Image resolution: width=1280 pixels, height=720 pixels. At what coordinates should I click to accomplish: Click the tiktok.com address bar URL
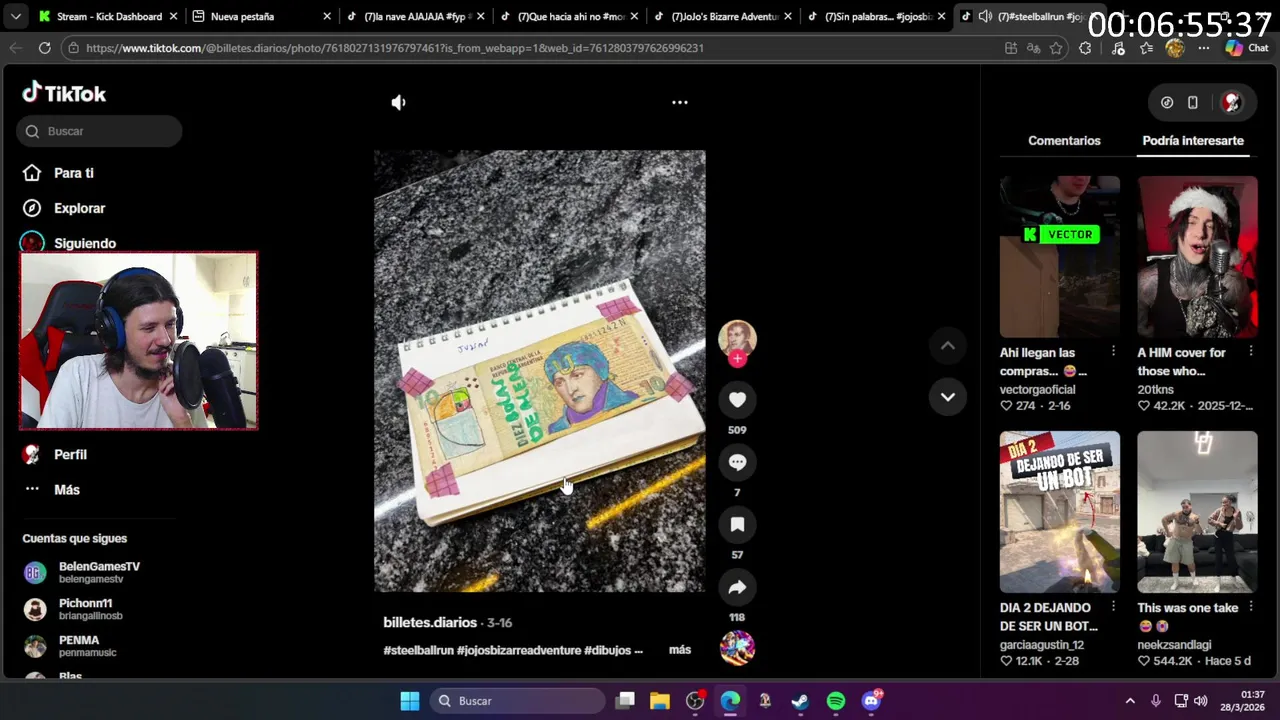(x=395, y=48)
